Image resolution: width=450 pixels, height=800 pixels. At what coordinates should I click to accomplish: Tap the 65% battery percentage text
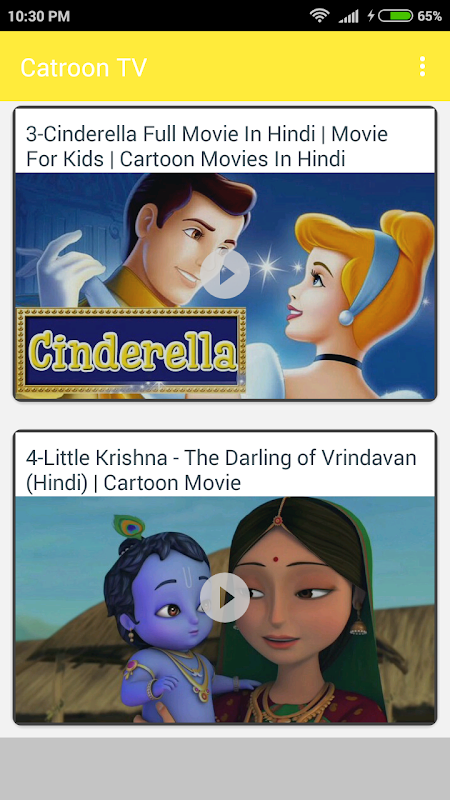tap(430, 16)
